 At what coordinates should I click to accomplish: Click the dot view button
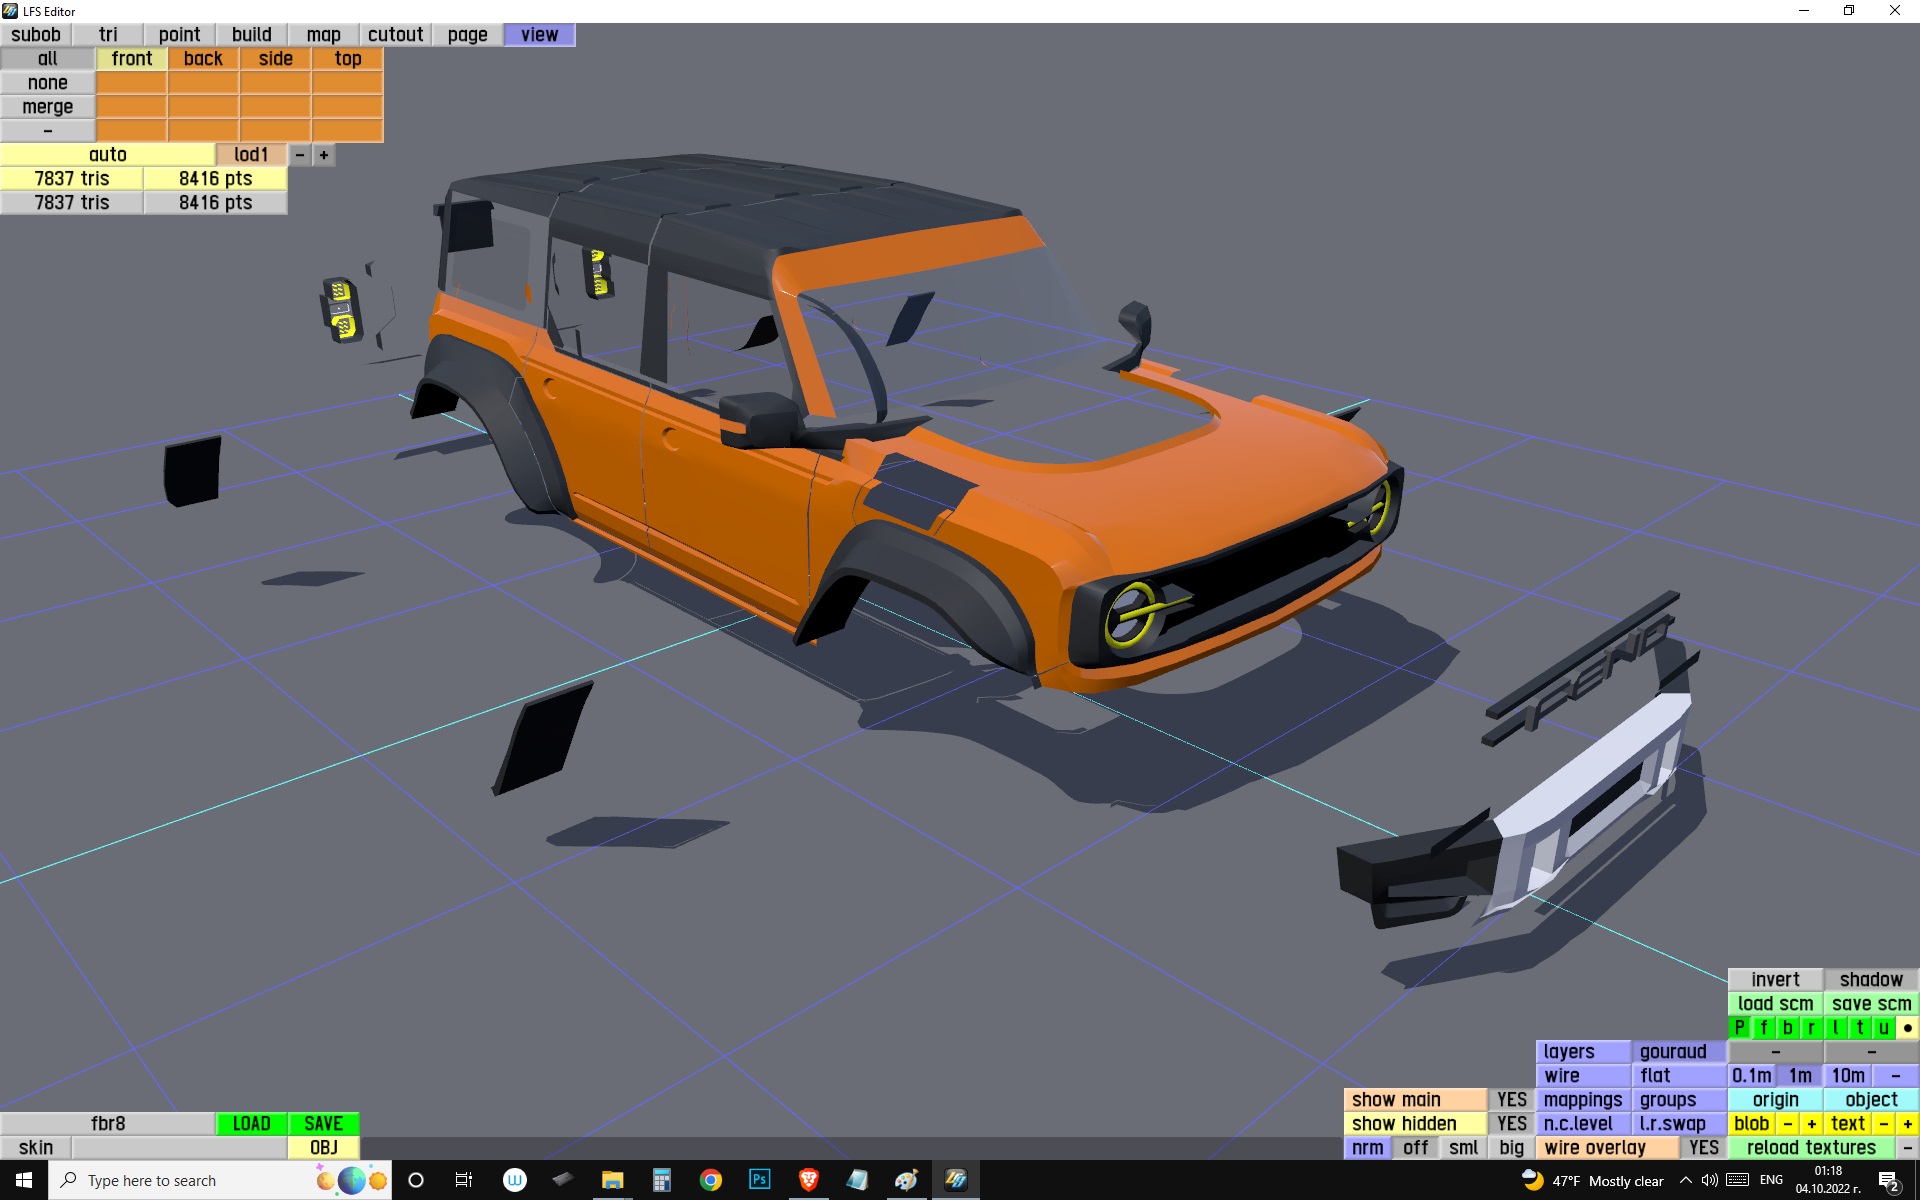click(1907, 1028)
